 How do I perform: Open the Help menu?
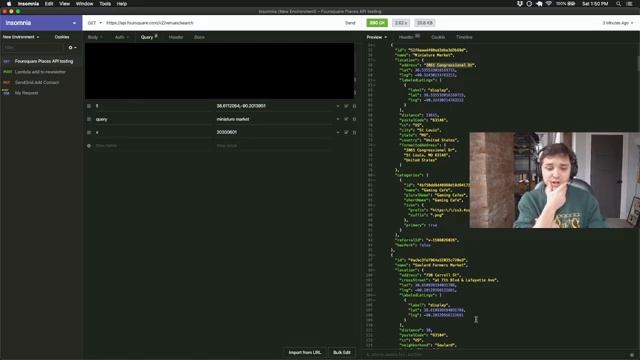[x=122, y=4]
